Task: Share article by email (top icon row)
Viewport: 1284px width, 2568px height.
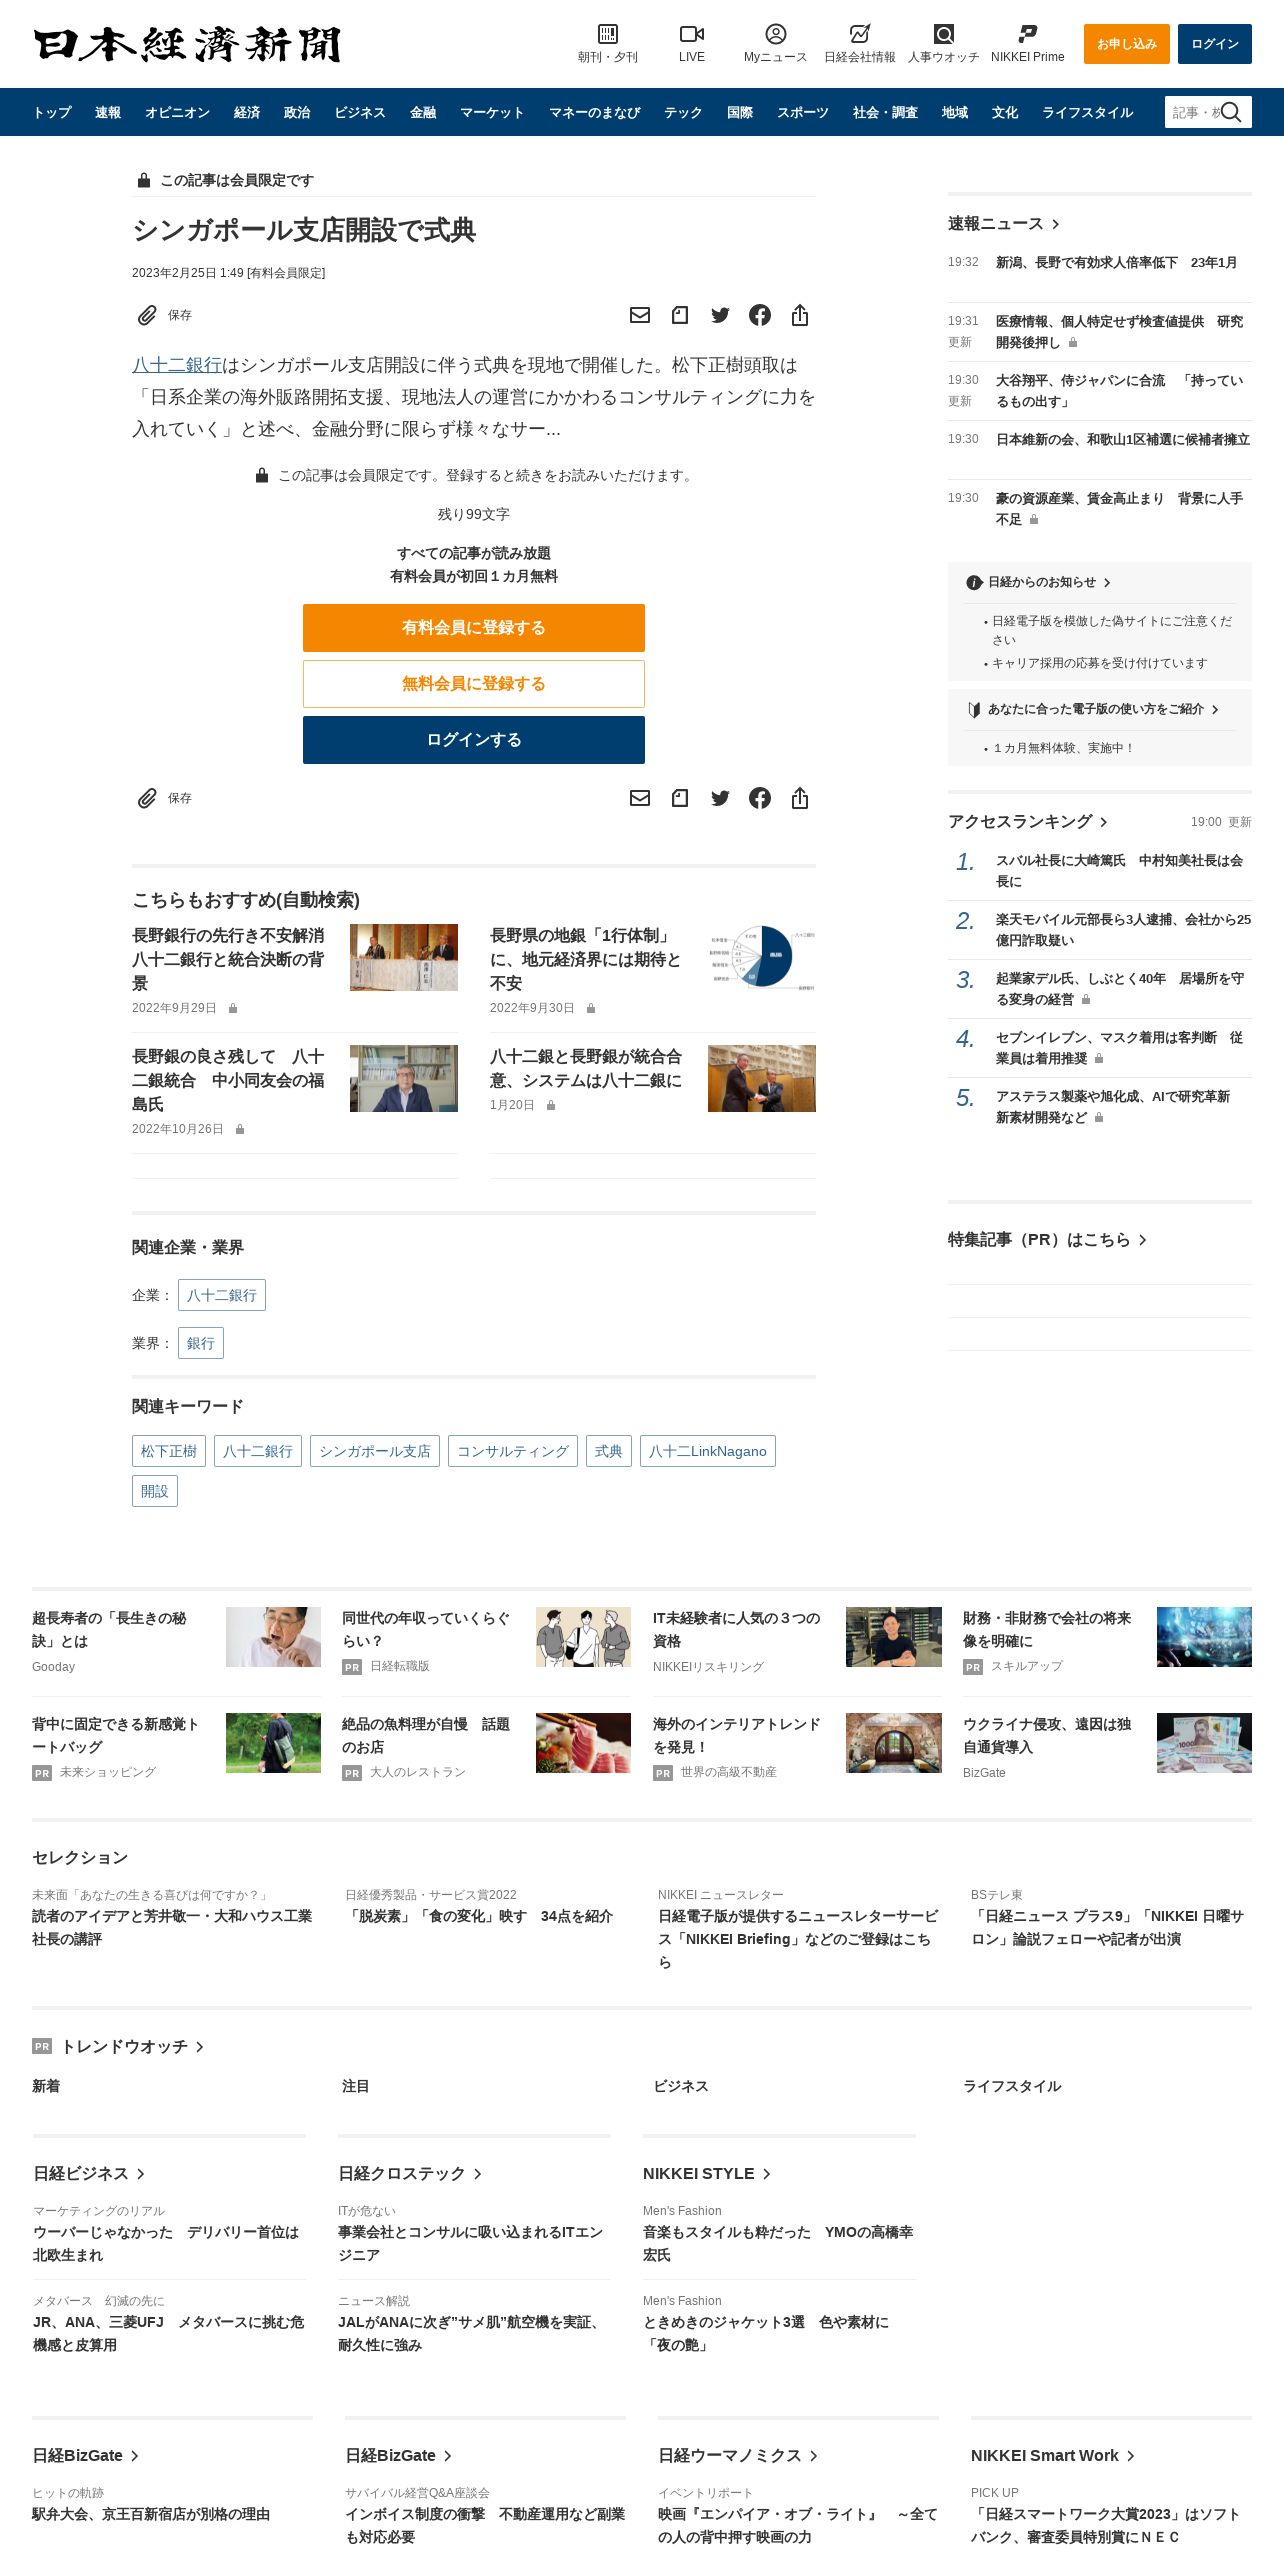Action: [x=640, y=315]
